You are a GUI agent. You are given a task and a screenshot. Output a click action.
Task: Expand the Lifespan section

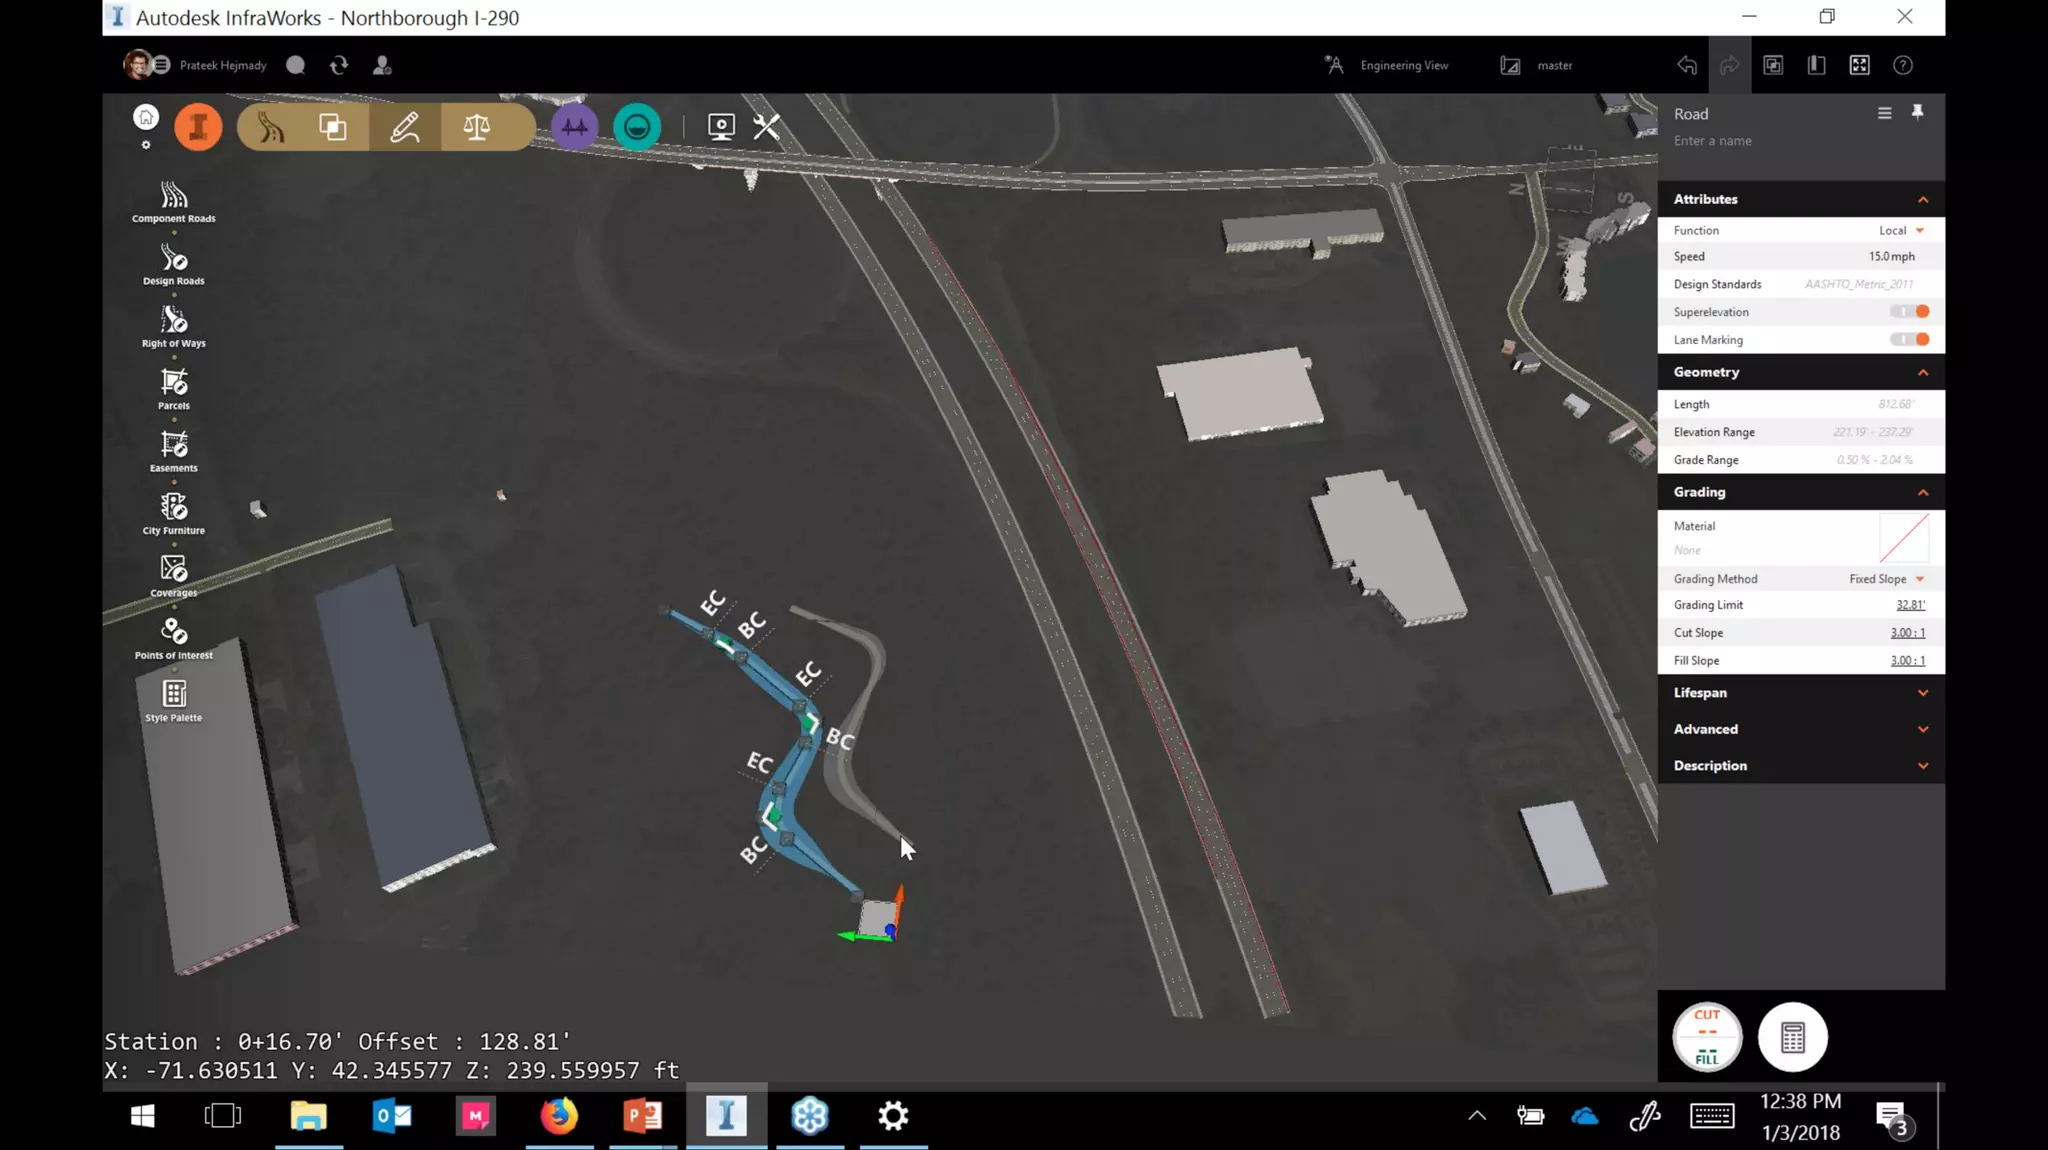click(x=1922, y=693)
